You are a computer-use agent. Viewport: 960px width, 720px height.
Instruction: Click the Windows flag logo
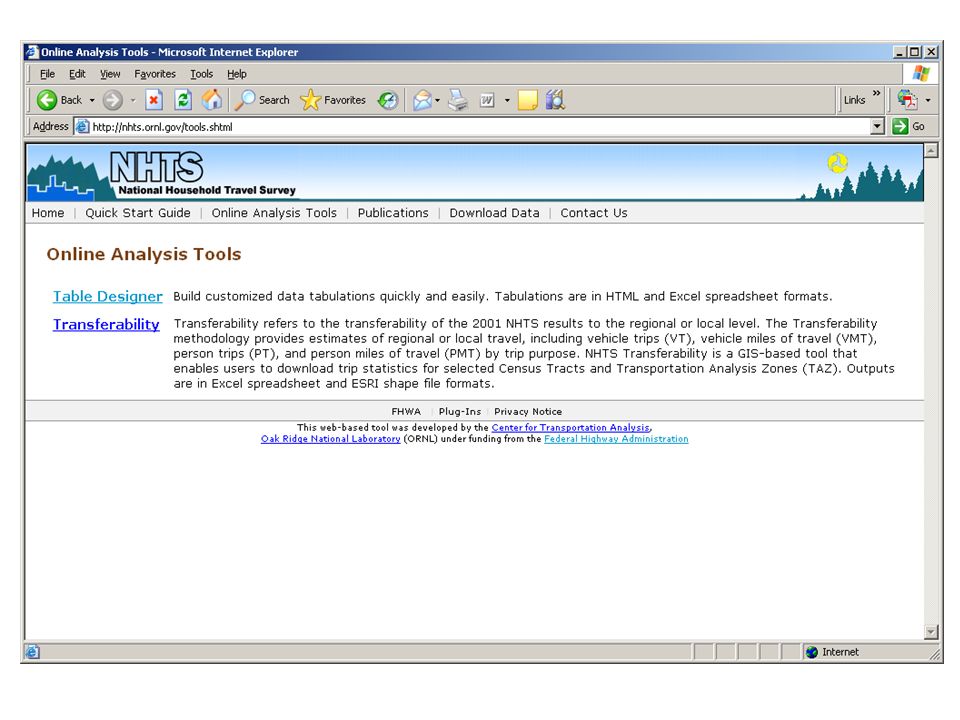920,73
